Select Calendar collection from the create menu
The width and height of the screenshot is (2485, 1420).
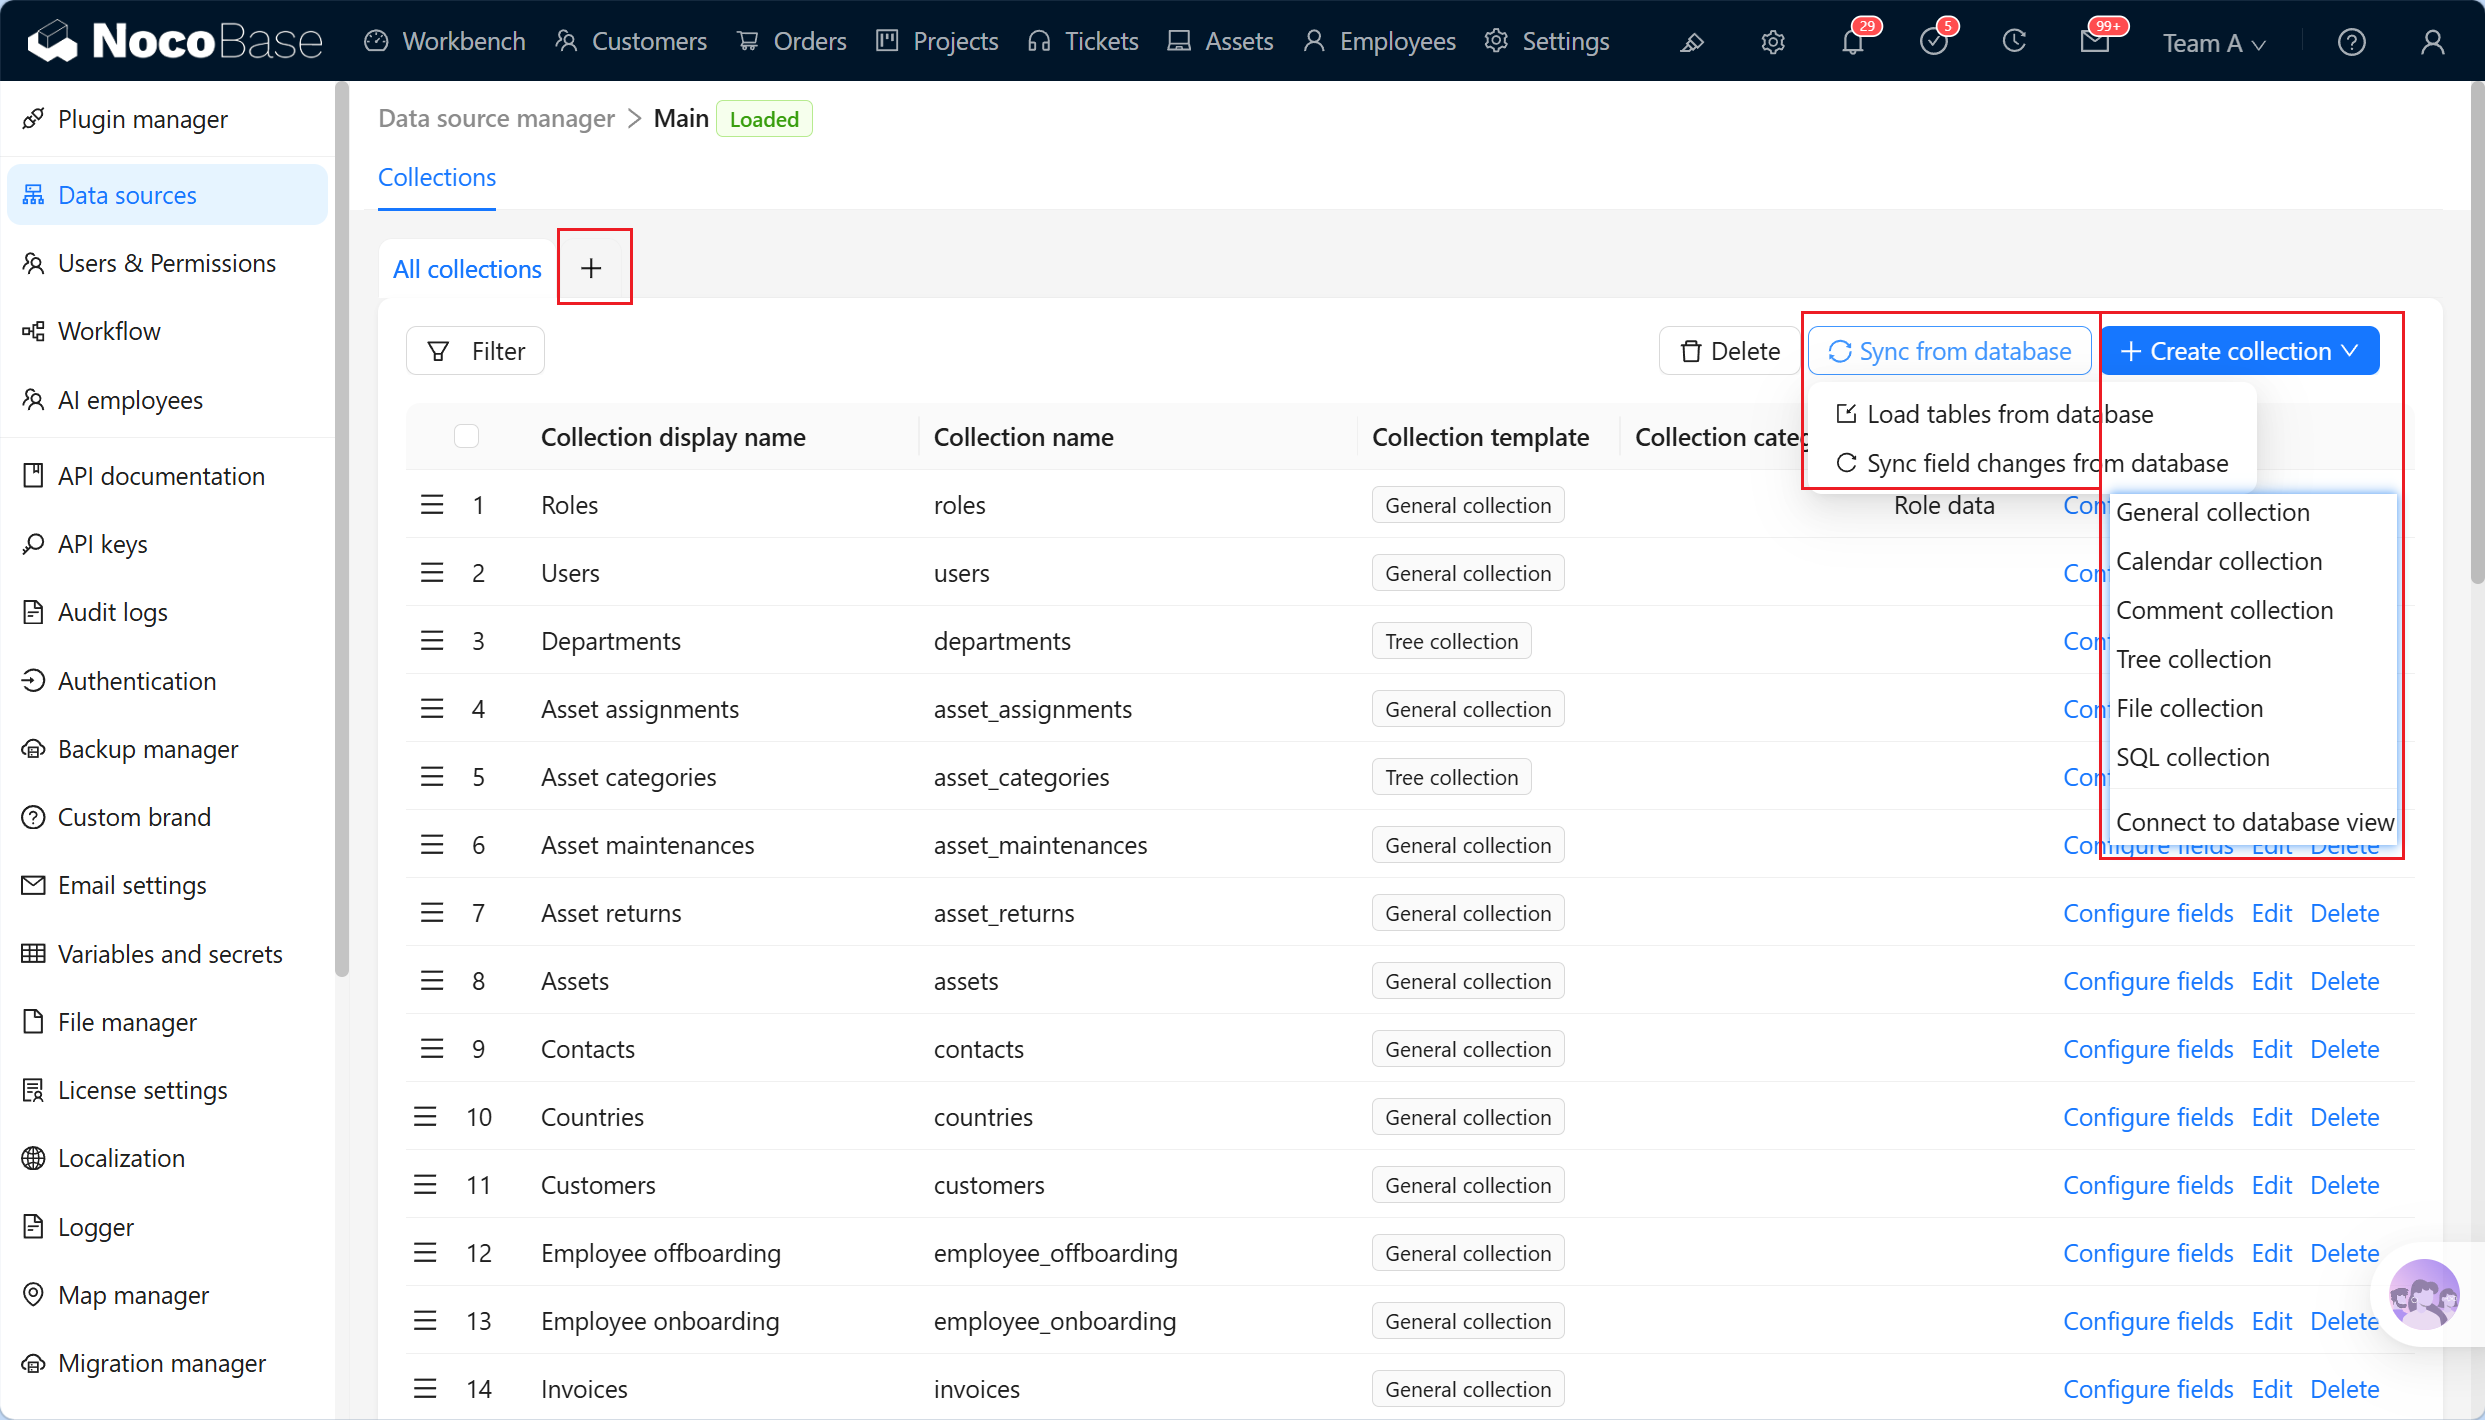tap(2219, 561)
